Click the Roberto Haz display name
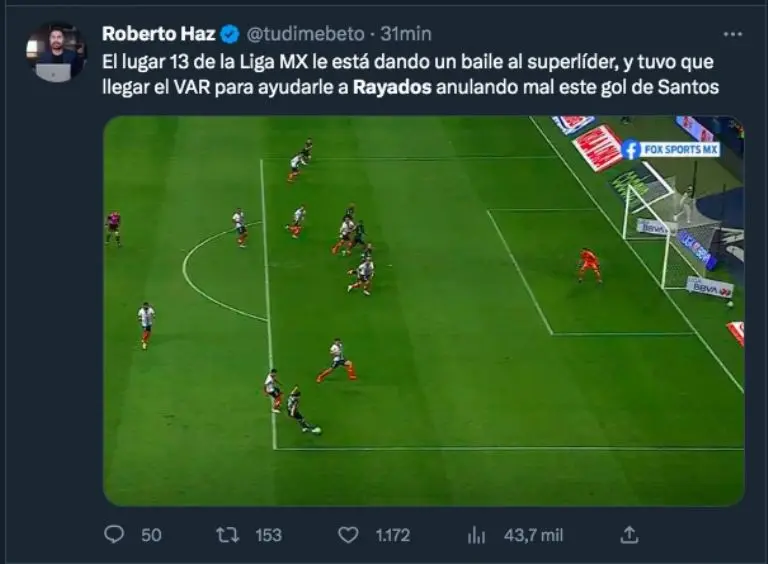Viewport: 768px width, 564px height. (x=158, y=34)
